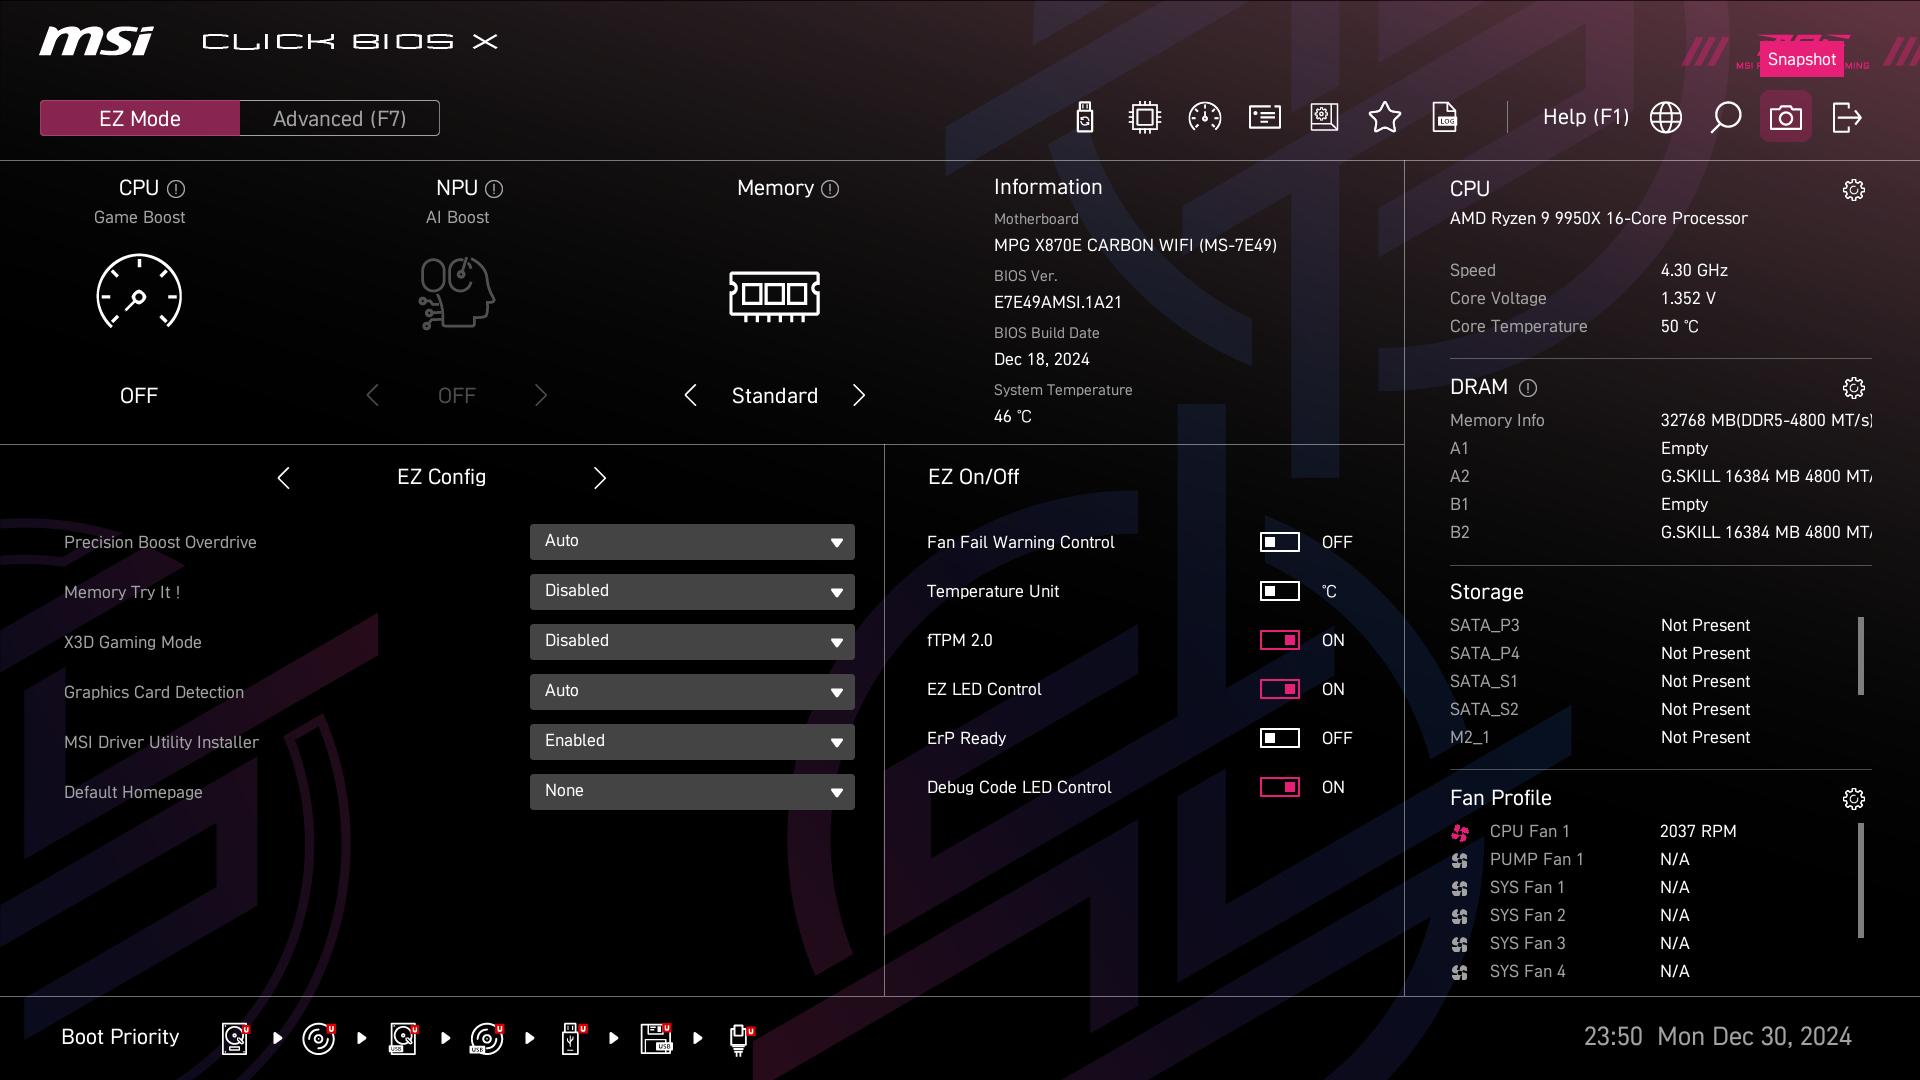Toggle the ErP Ready switch

(1279, 738)
